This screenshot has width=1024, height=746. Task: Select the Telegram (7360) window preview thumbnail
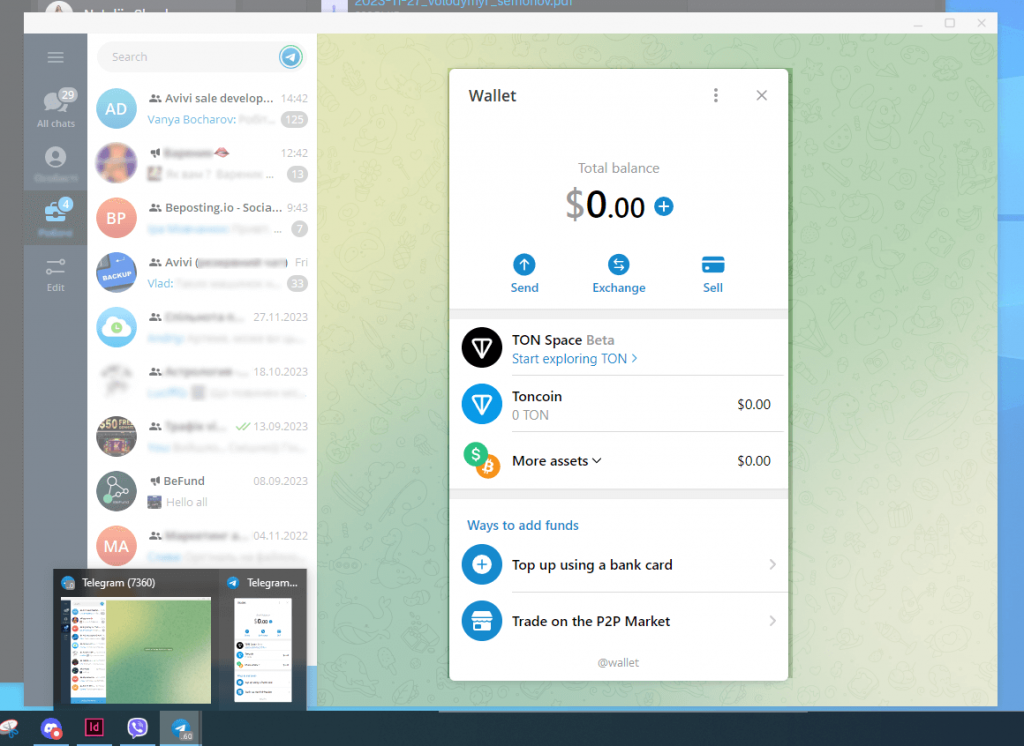point(136,650)
